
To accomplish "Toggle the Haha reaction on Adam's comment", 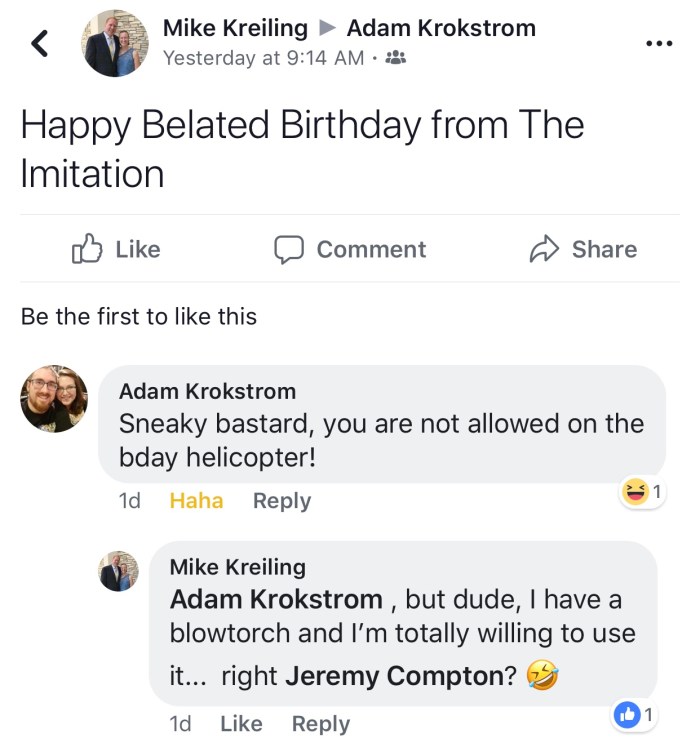I will pyautogui.click(x=196, y=501).
